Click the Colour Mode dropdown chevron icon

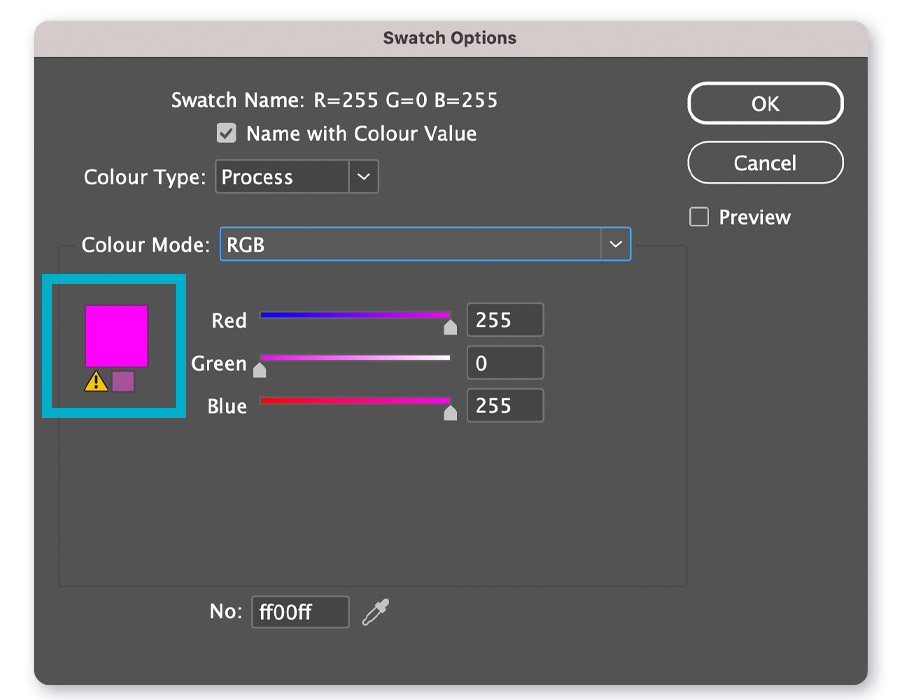[616, 244]
